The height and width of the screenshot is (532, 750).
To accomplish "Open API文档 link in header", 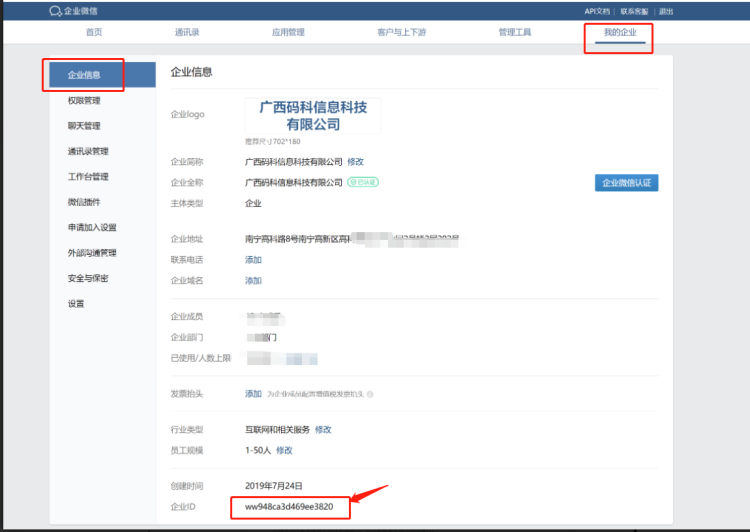I will click(597, 11).
